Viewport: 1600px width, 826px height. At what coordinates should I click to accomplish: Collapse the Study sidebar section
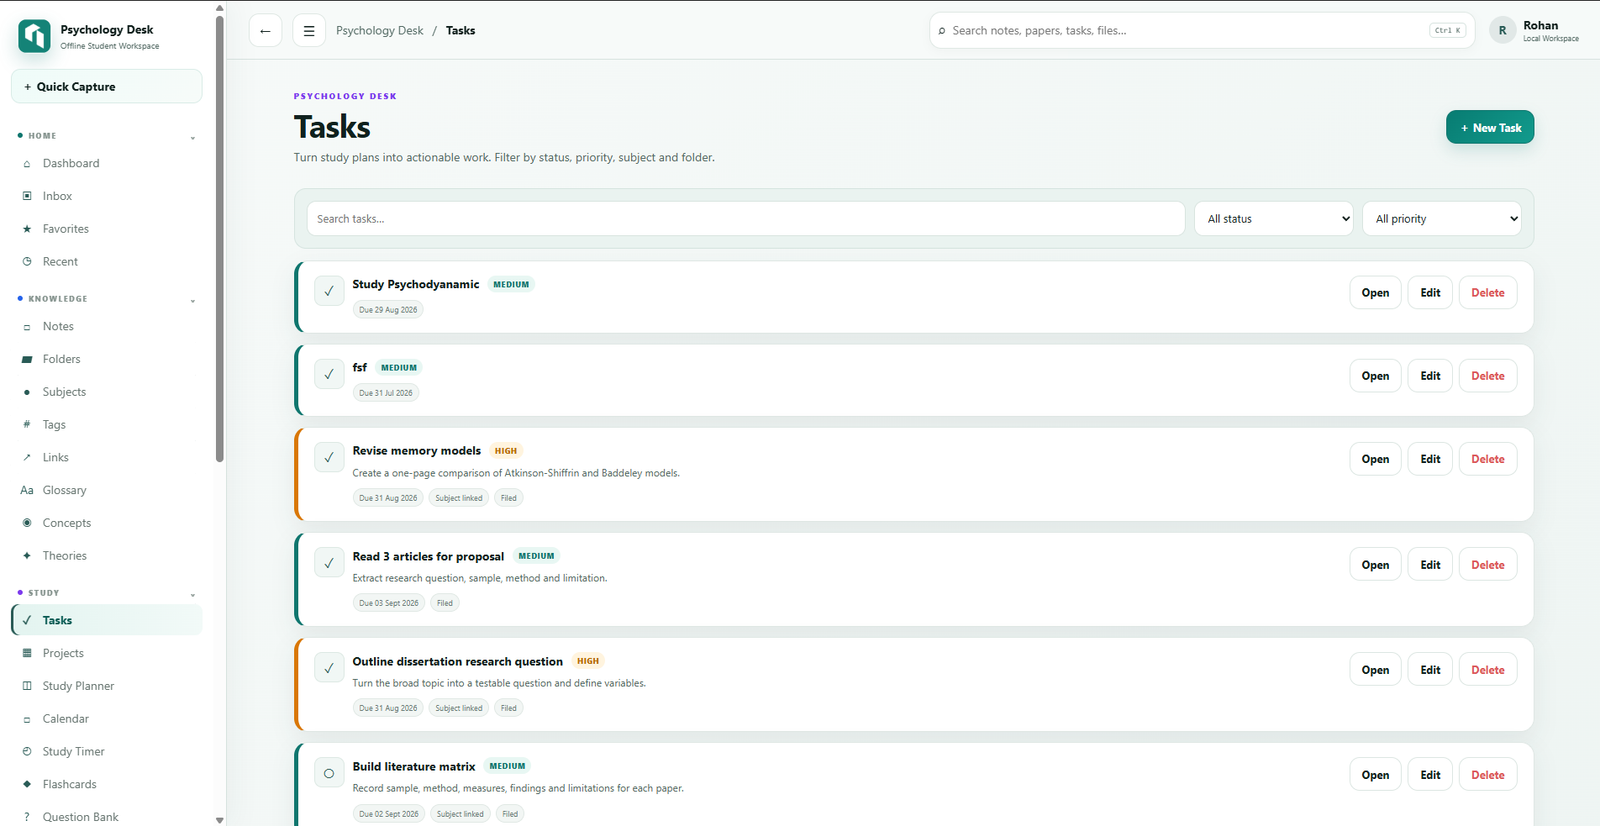point(193,594)
